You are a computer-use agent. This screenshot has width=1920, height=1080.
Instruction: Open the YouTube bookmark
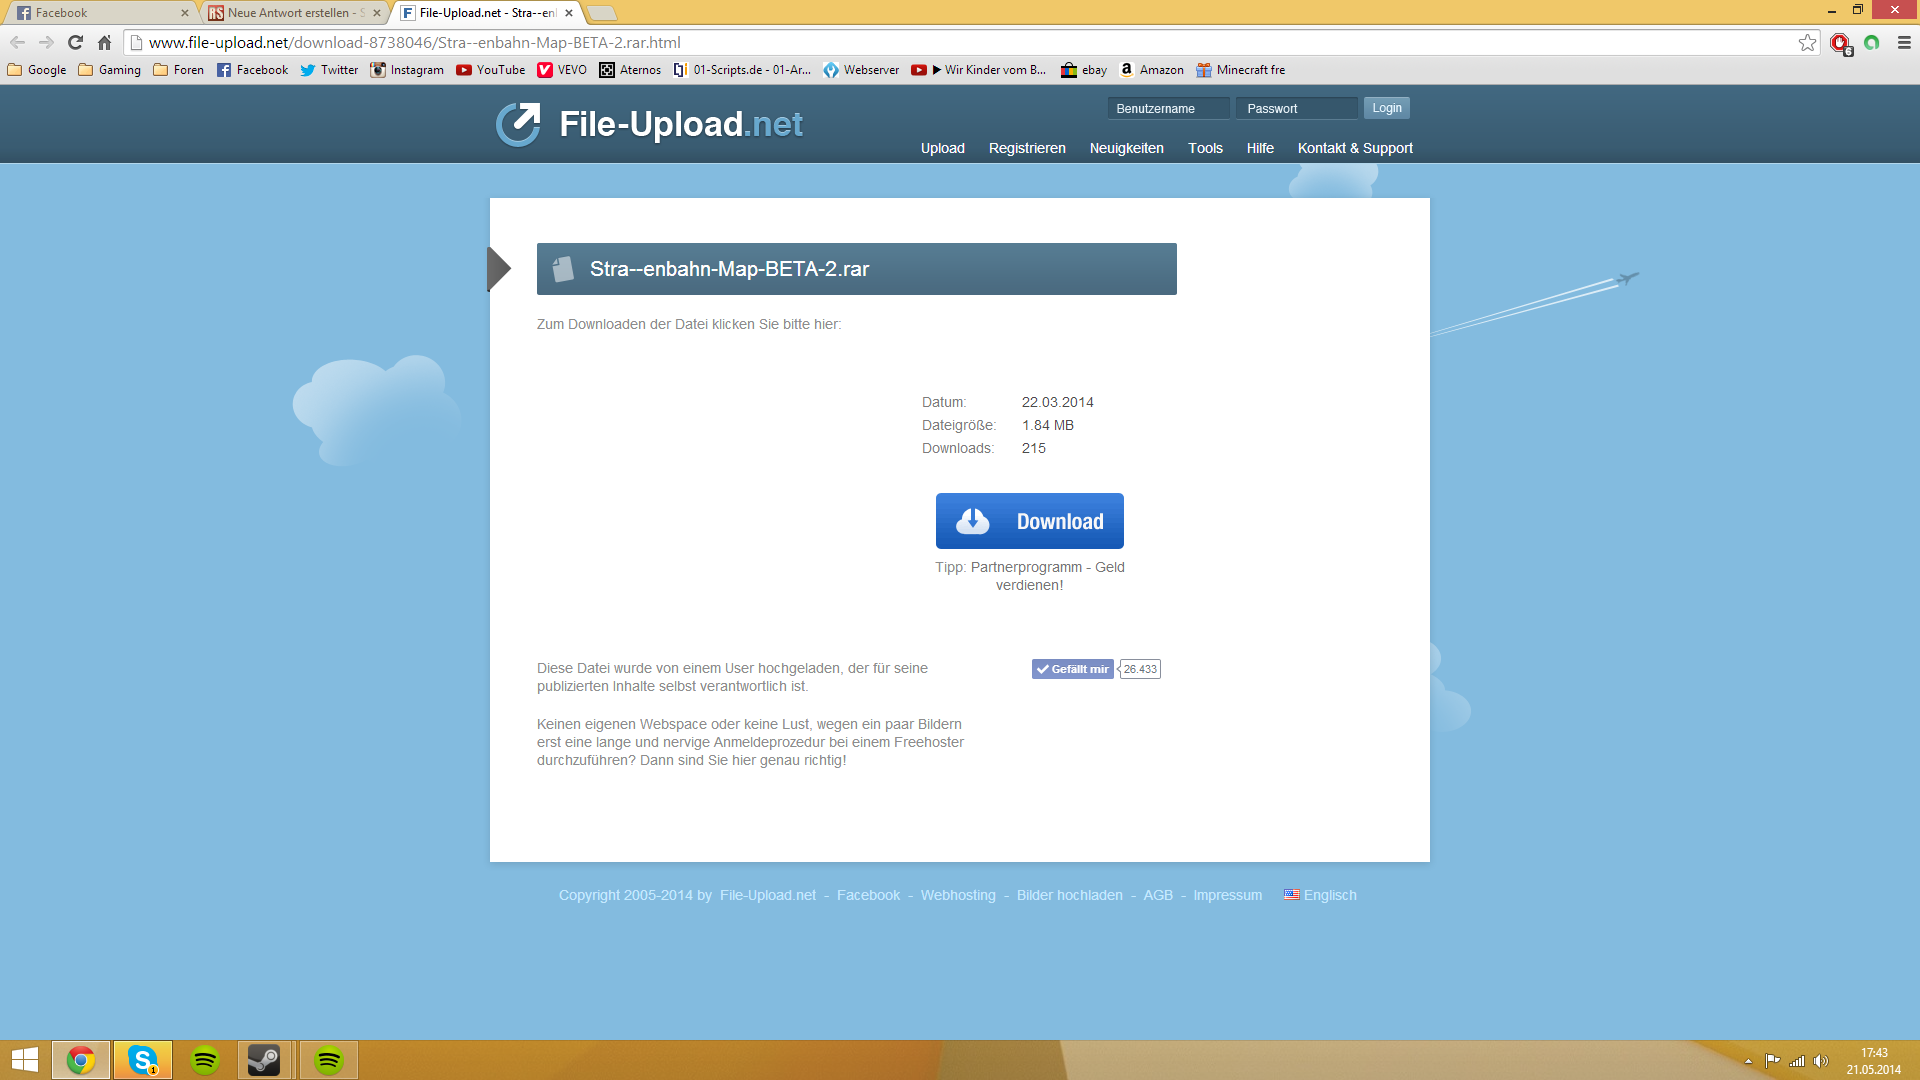pyautogui.click(x=490, y=70)
